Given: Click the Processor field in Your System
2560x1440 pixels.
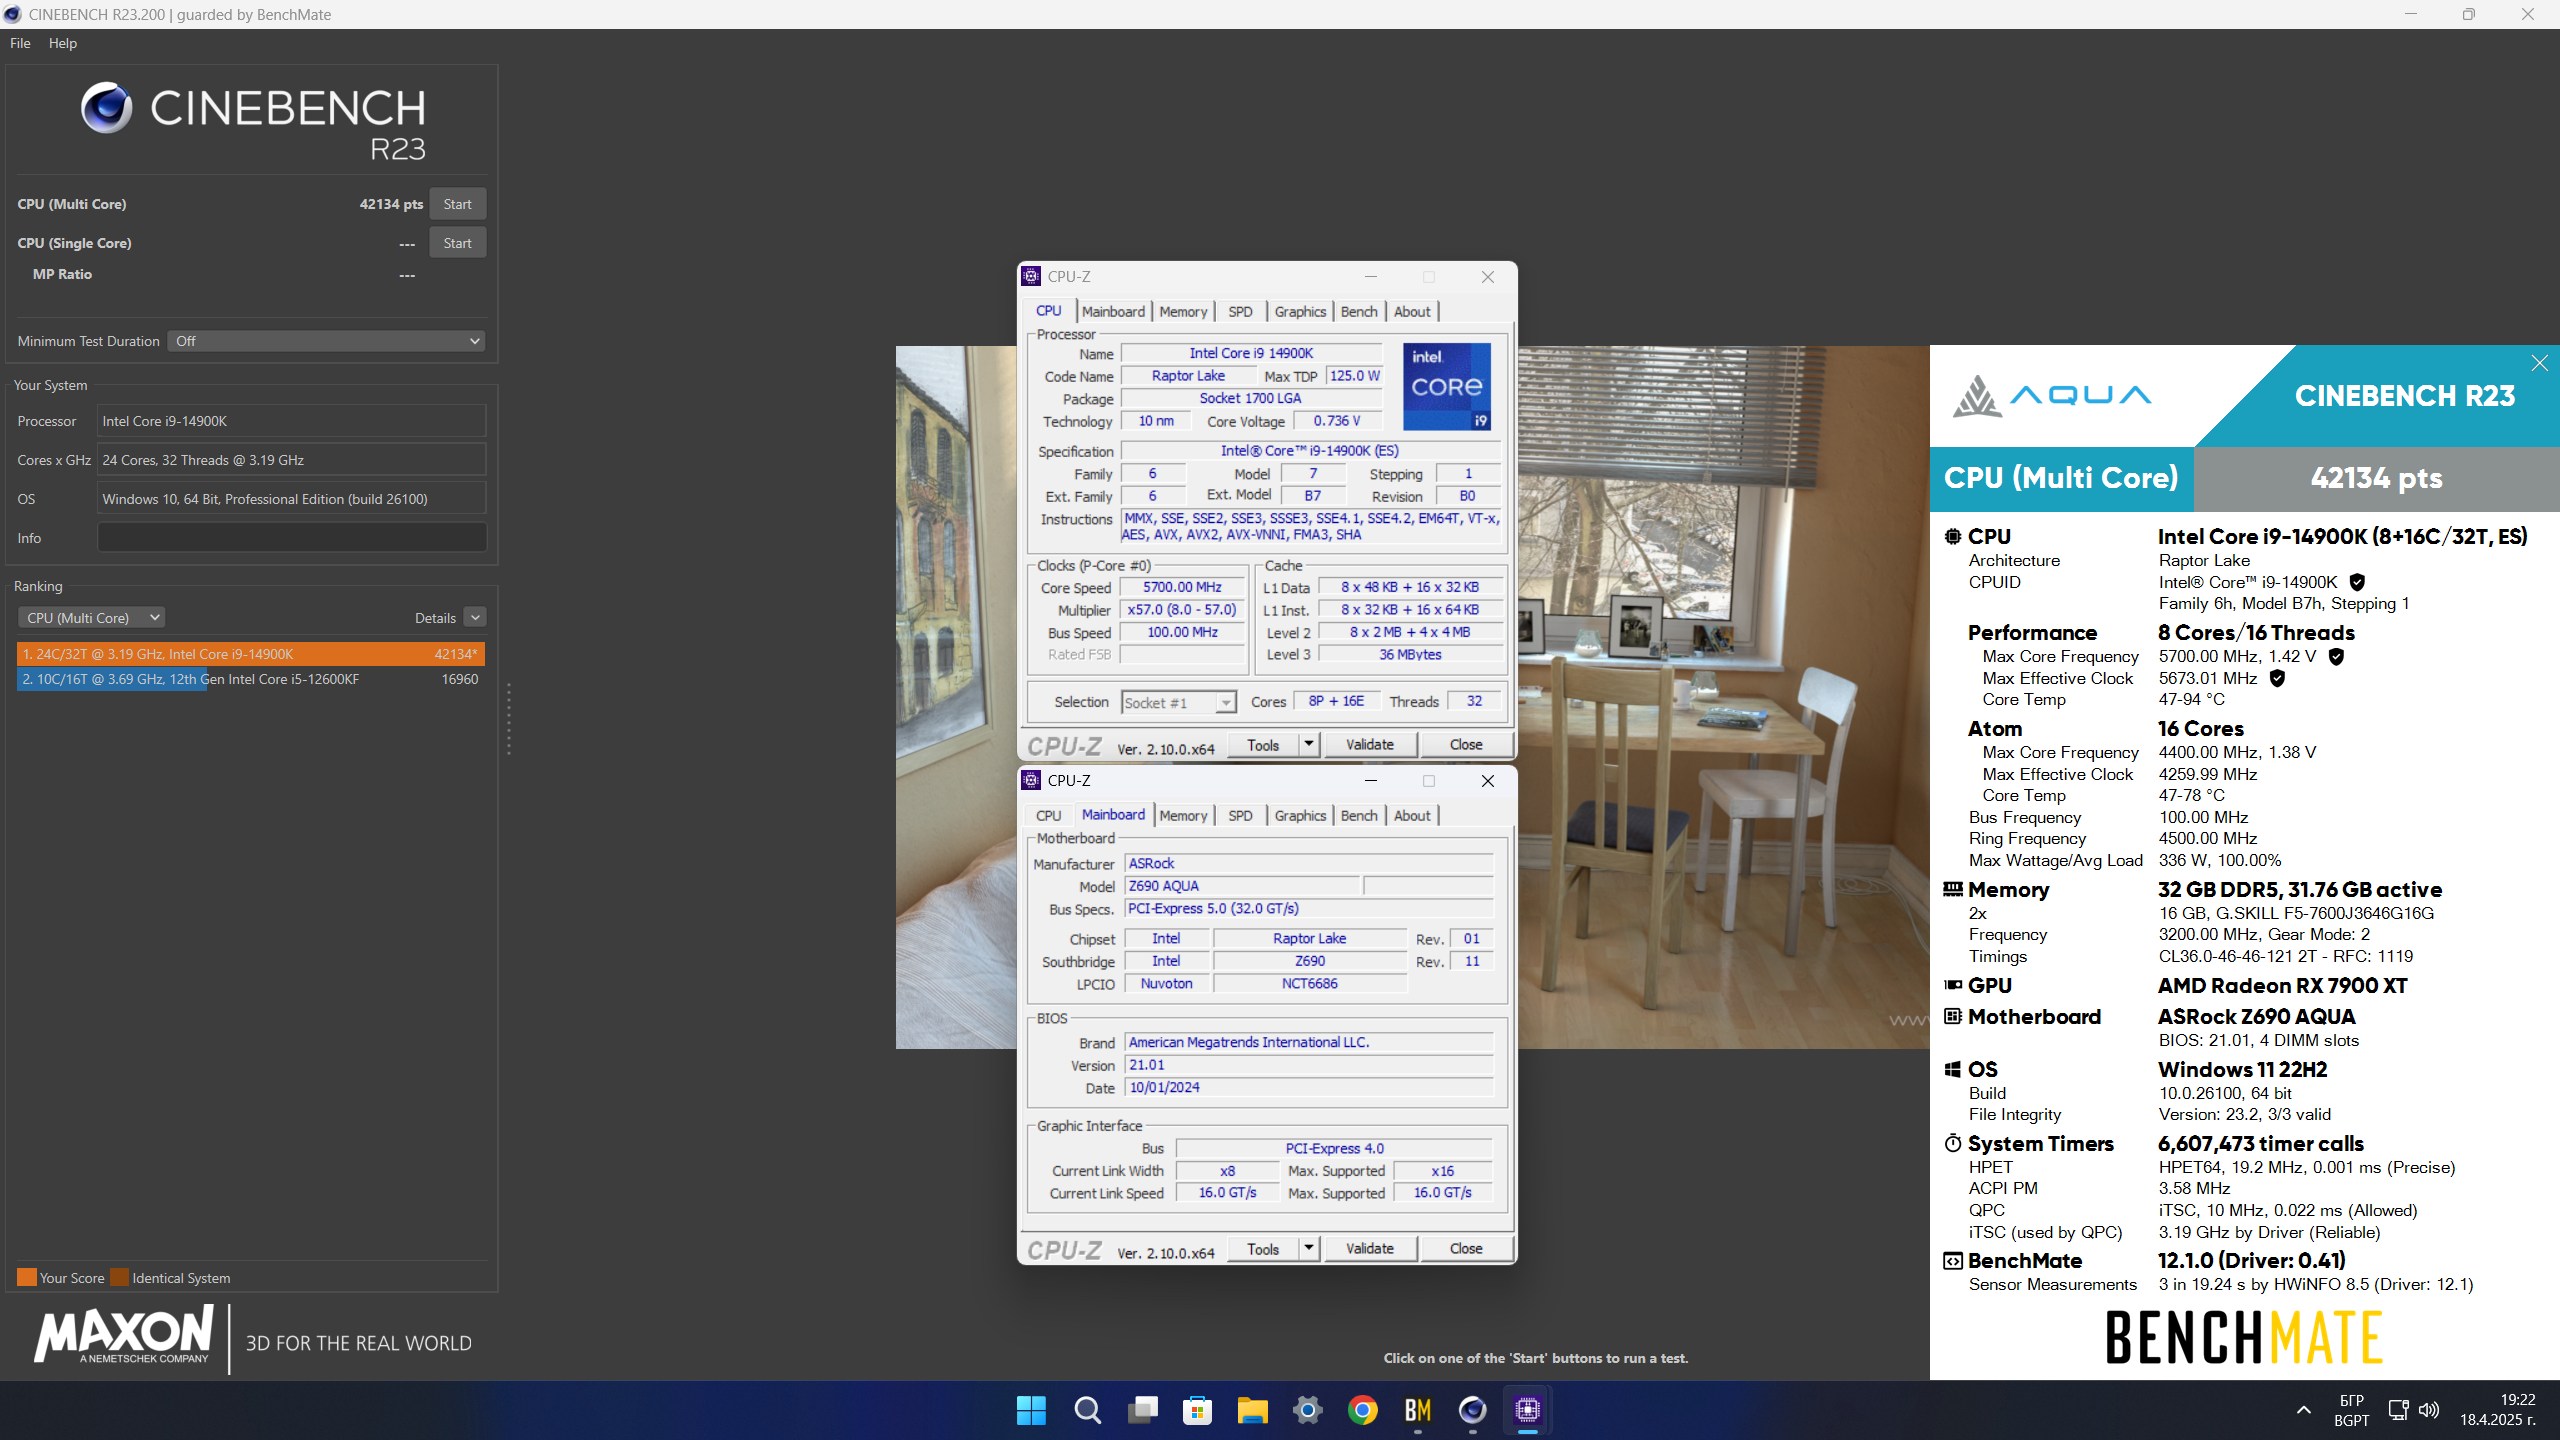Looking at the screenshot, I should click(x=292, y=421).
